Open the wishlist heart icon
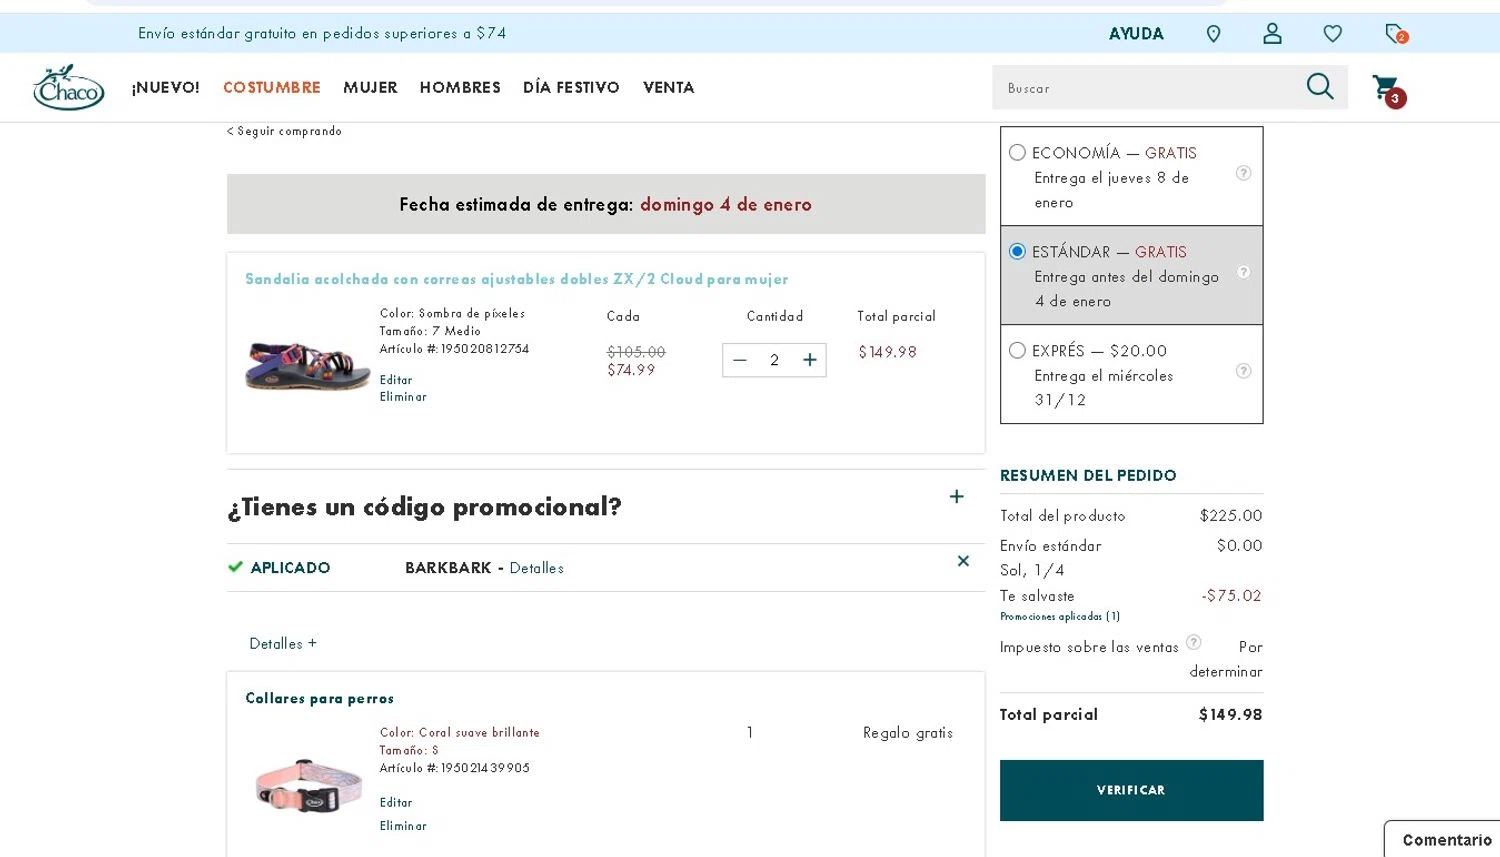This screenshot has height=857, width=1500. tap(1332, 34)
